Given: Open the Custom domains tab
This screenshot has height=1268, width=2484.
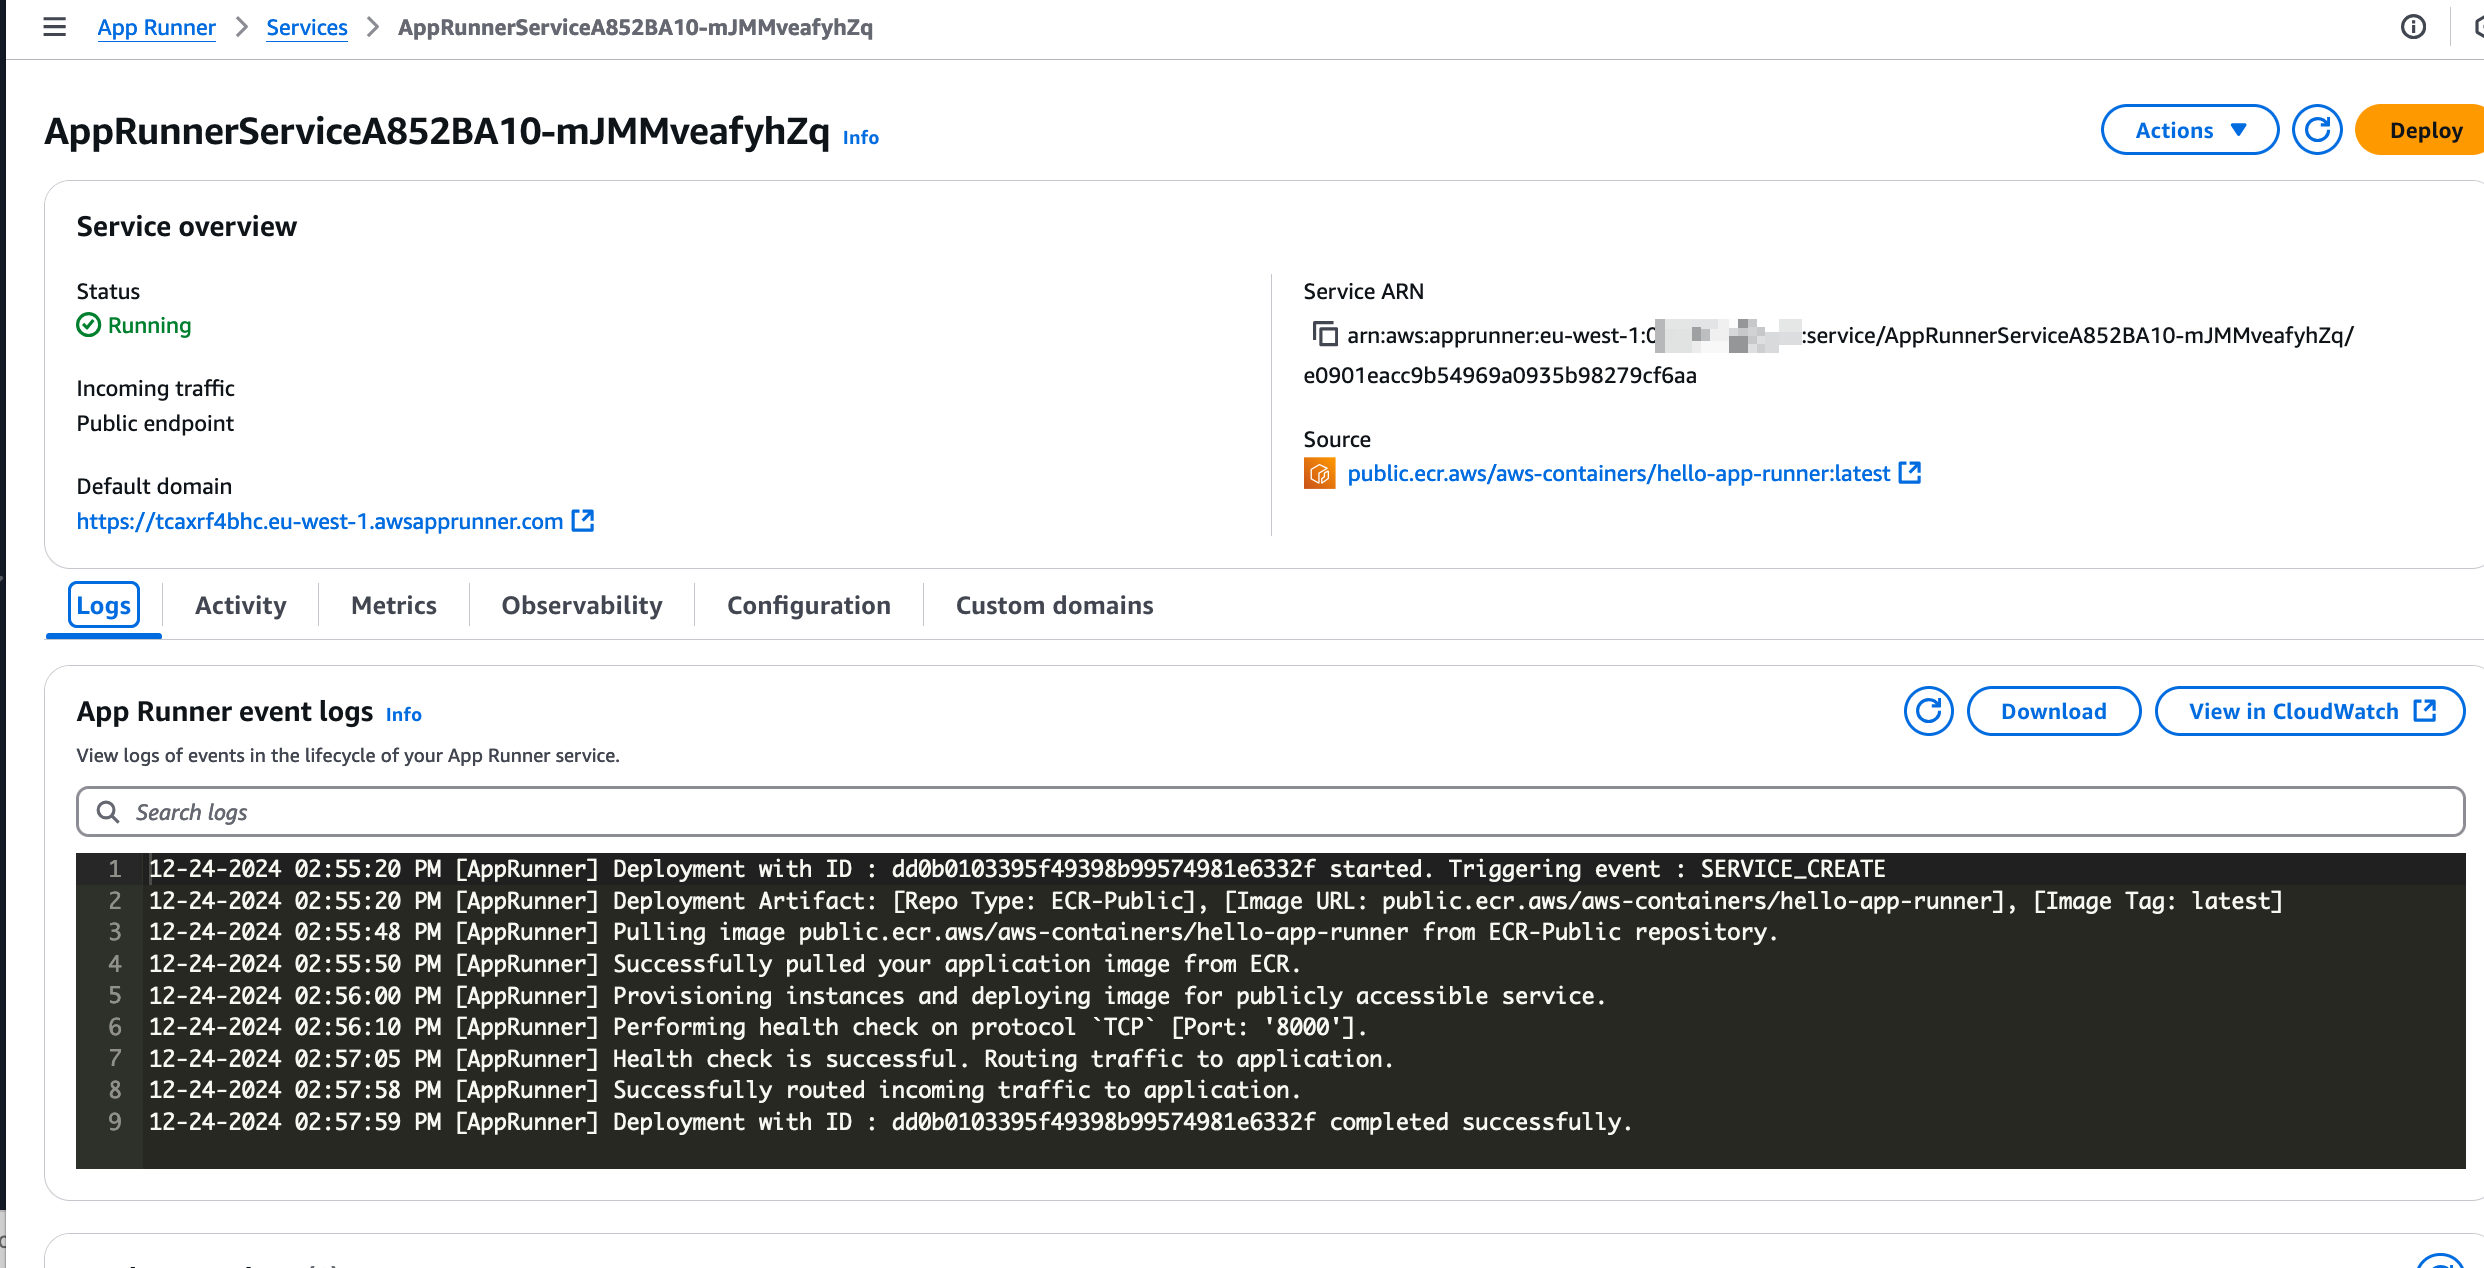Looking at the screenshot, I should tap(1054, 605).
